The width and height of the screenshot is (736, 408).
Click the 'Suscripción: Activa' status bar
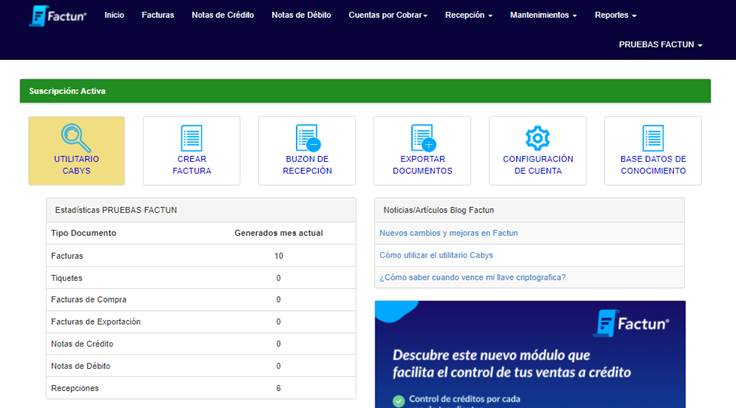(x=365, y=91)
